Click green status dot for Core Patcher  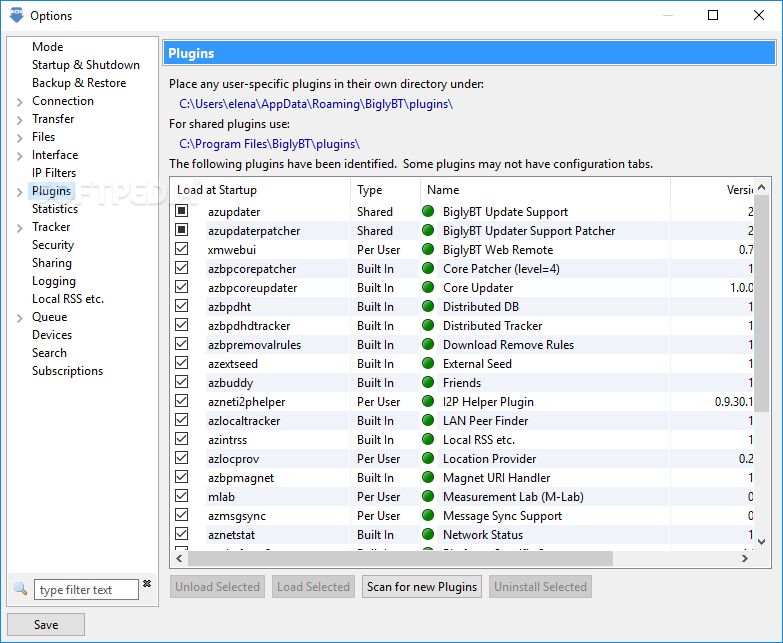pos(428,268)
